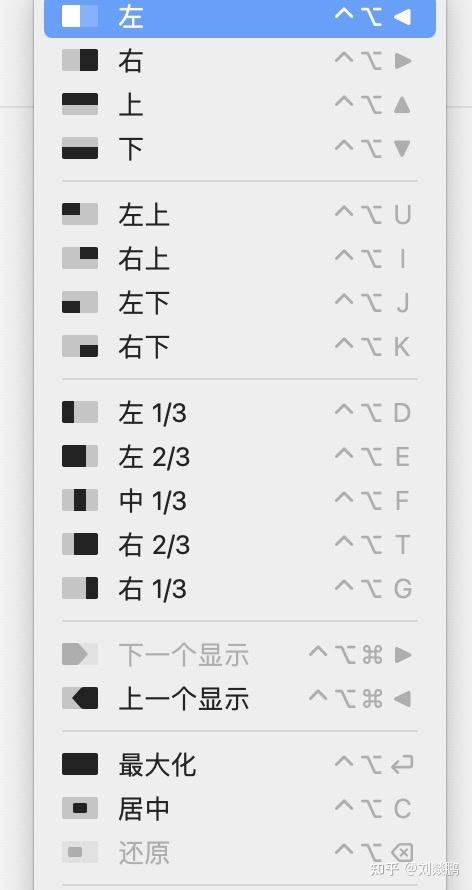Image resolution: width=472 pixels, height=890 pixels.
Task: Click the maximize (最大化) full-window icon
Action: coord(80,764)
